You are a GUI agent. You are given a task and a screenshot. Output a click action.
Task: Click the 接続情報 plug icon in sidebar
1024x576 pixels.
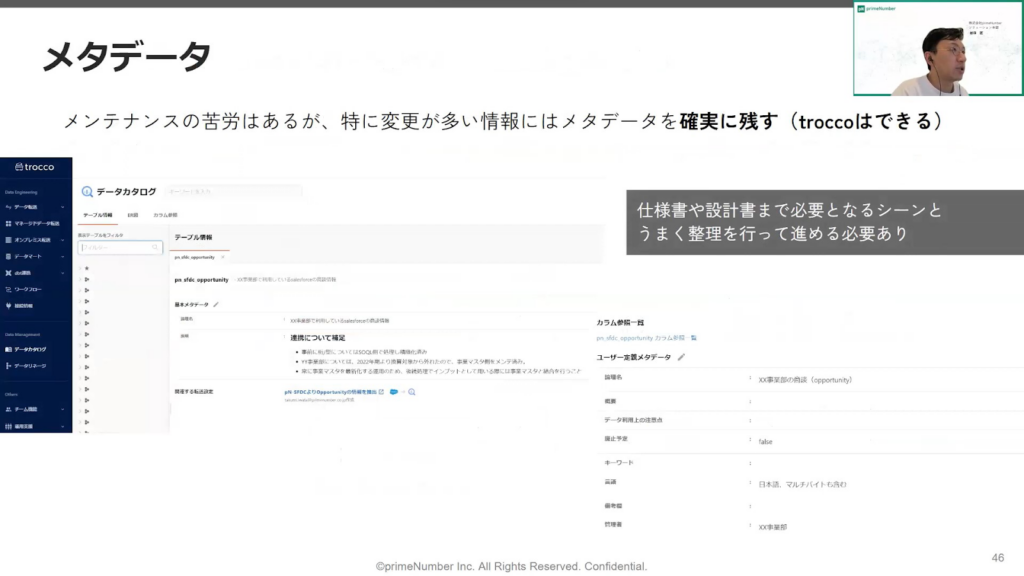point(9,305)
